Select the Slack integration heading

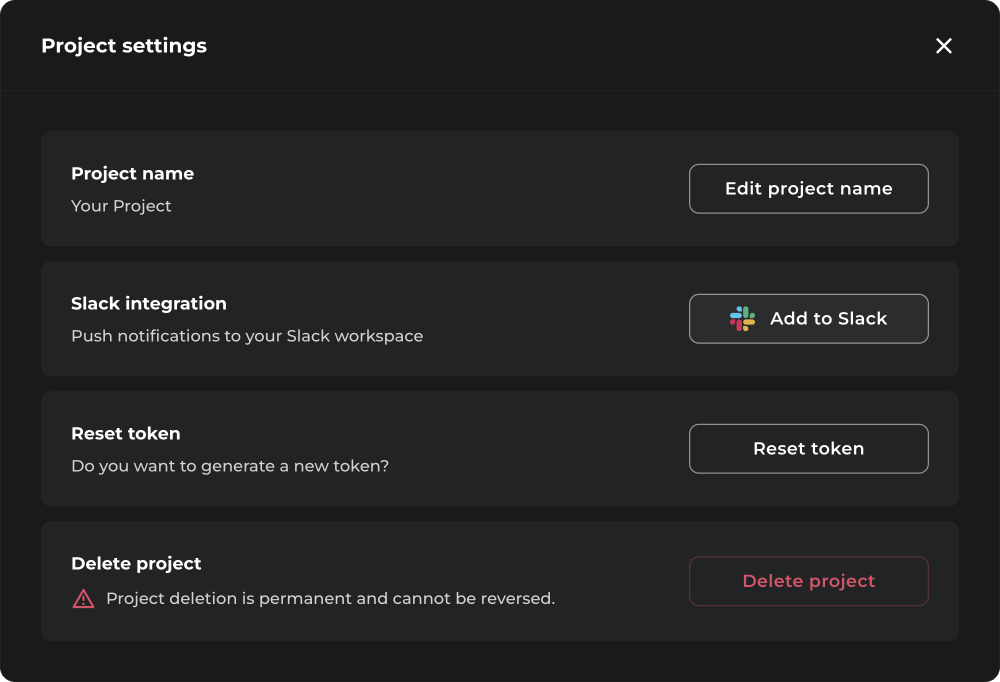[x=148, y=303]
